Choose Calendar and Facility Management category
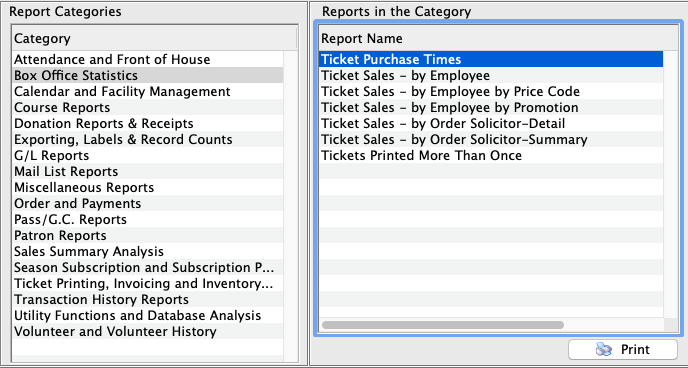Image resolution: width=688 pixels, height=368 pixels. [x=148, y=91]
